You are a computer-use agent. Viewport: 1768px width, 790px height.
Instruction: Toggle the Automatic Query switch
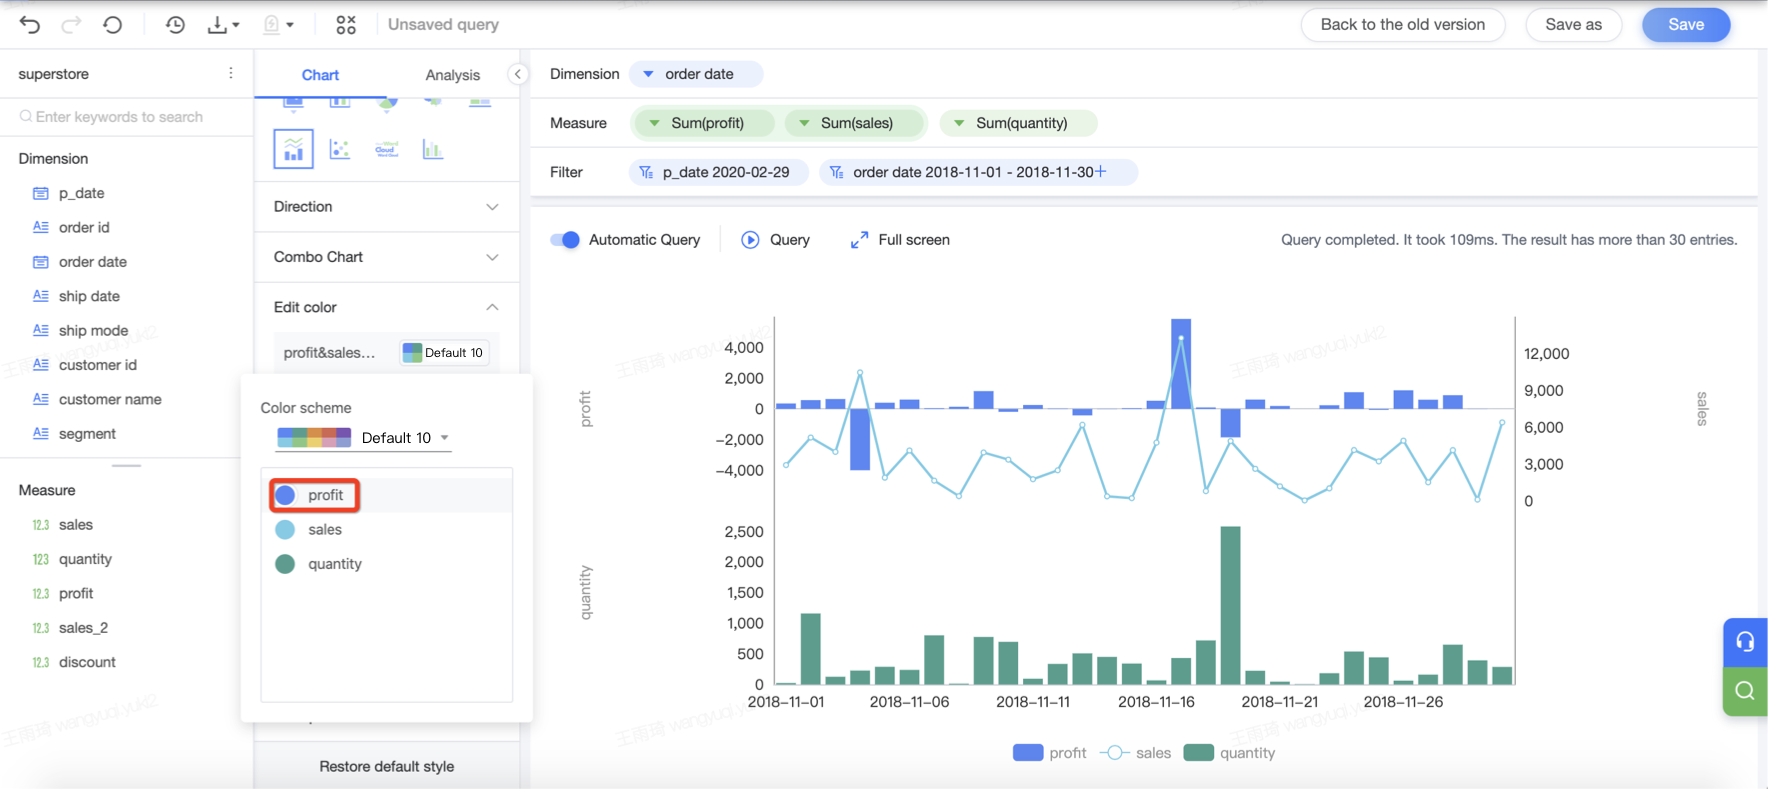pos(565,240)
